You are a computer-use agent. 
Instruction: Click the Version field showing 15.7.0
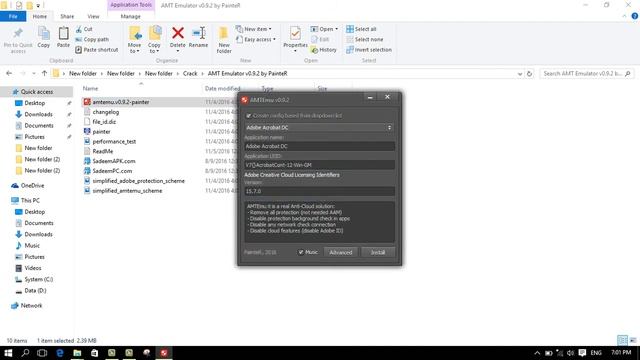(319, 191)
